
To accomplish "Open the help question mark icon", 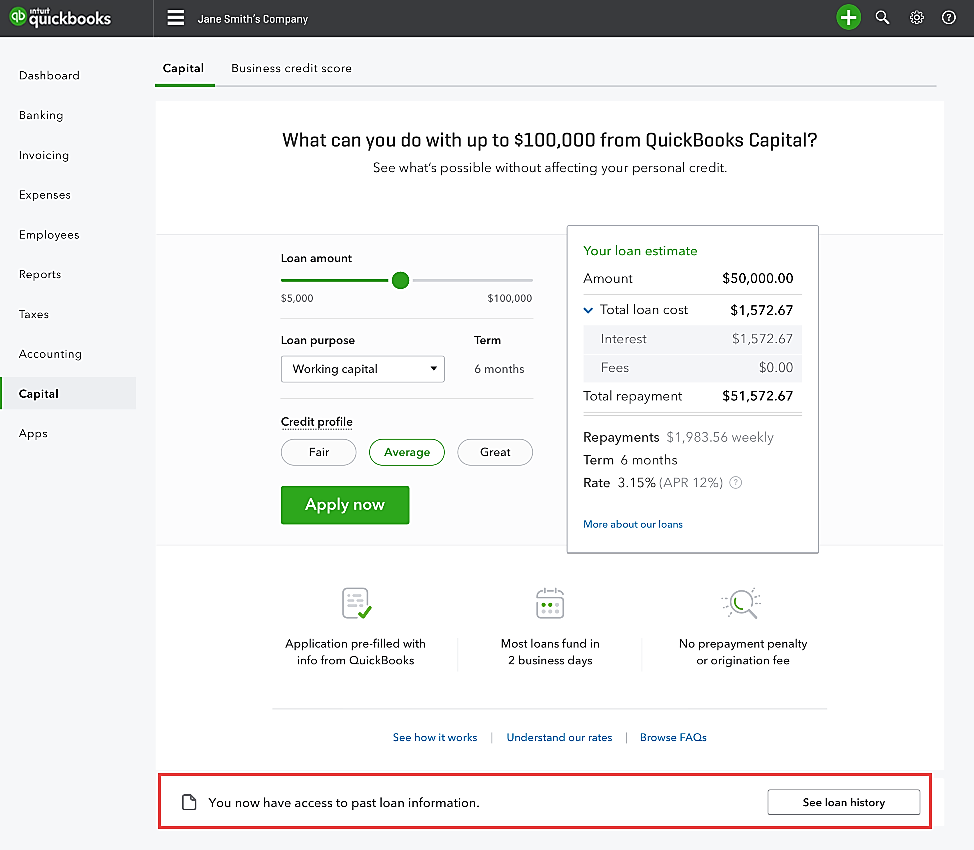I will coord(949,17).
